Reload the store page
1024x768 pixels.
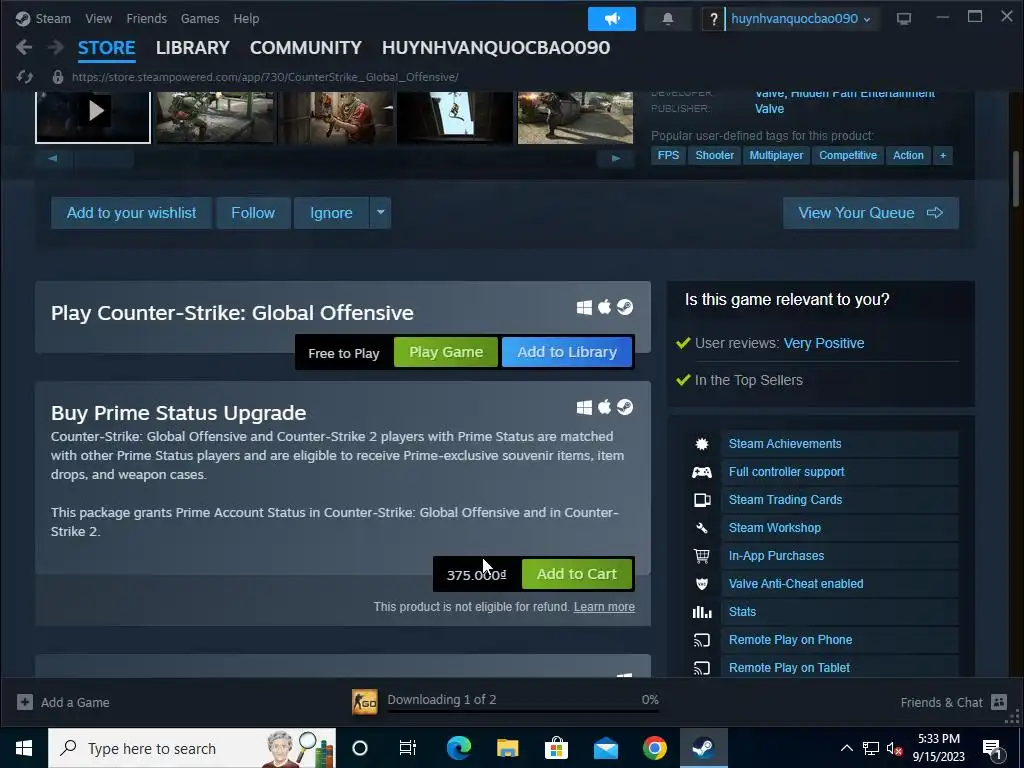(x=25, y=77)
